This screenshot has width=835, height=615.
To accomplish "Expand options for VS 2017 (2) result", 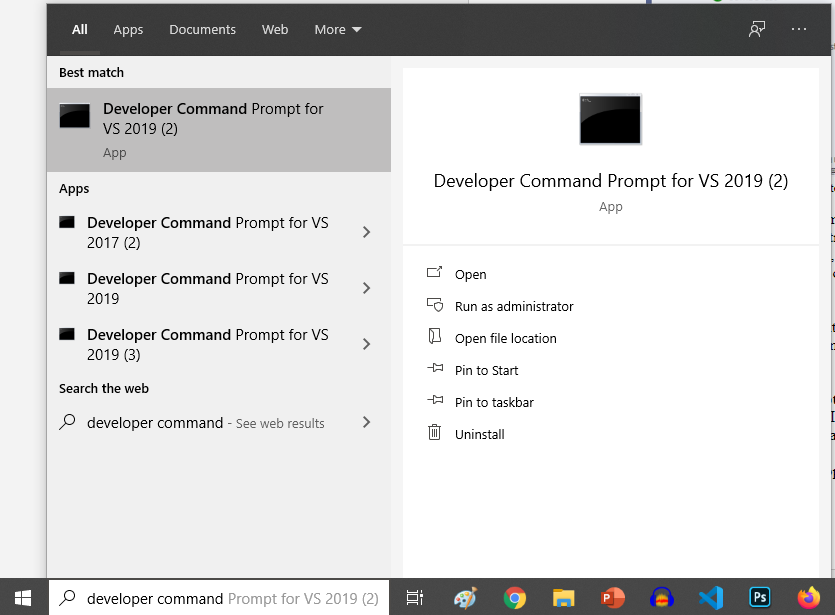I will point(366,232).
